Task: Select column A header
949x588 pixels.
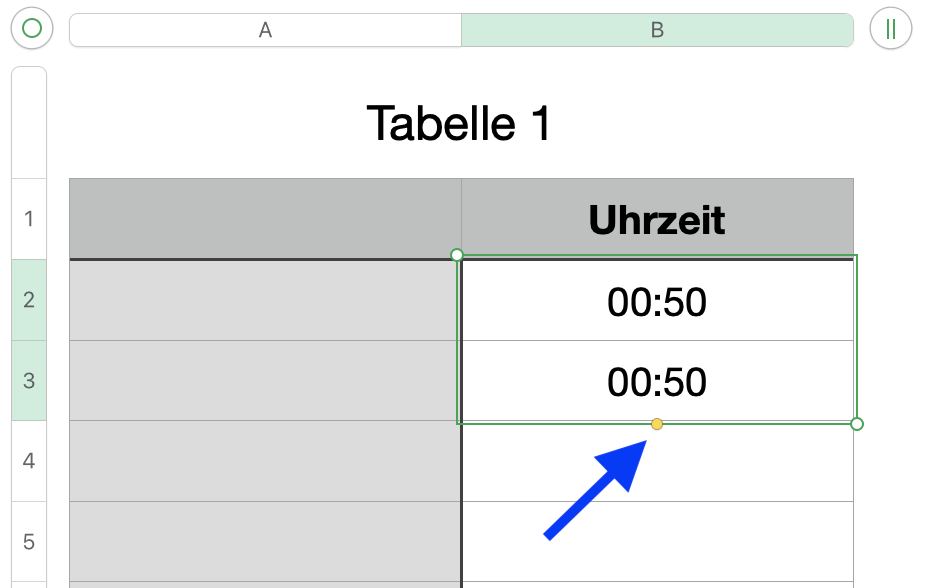Action: (265, 30)
